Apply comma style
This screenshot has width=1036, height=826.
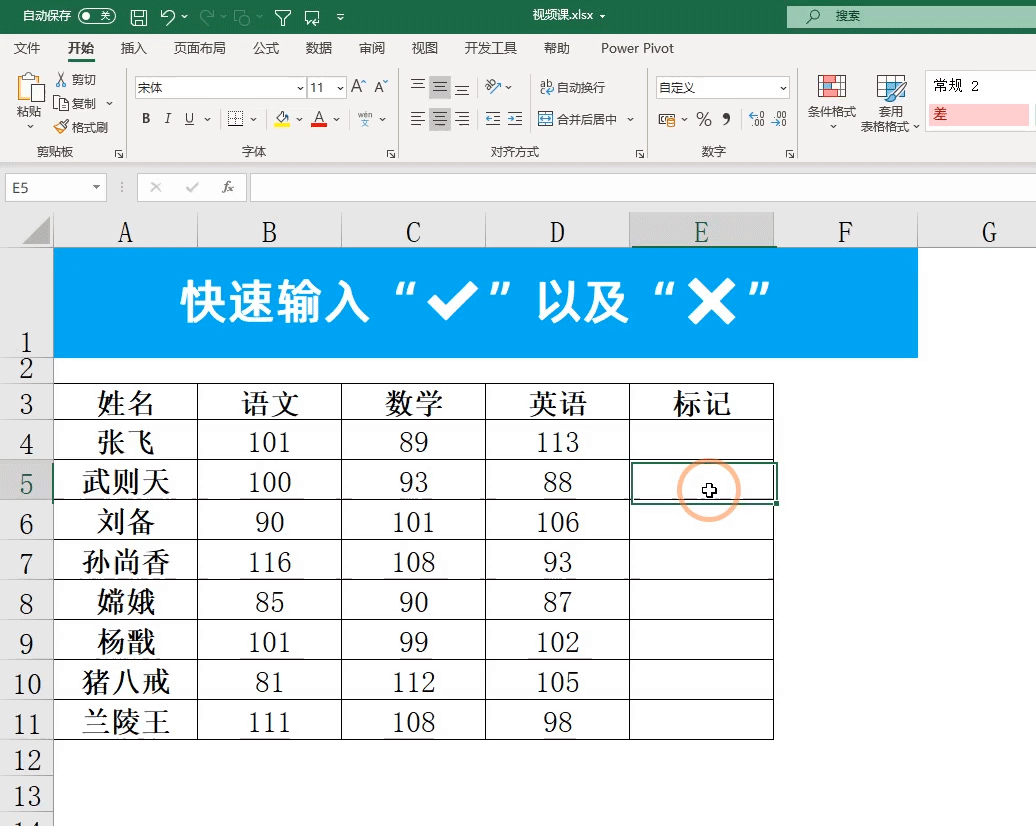click(726, 120)
